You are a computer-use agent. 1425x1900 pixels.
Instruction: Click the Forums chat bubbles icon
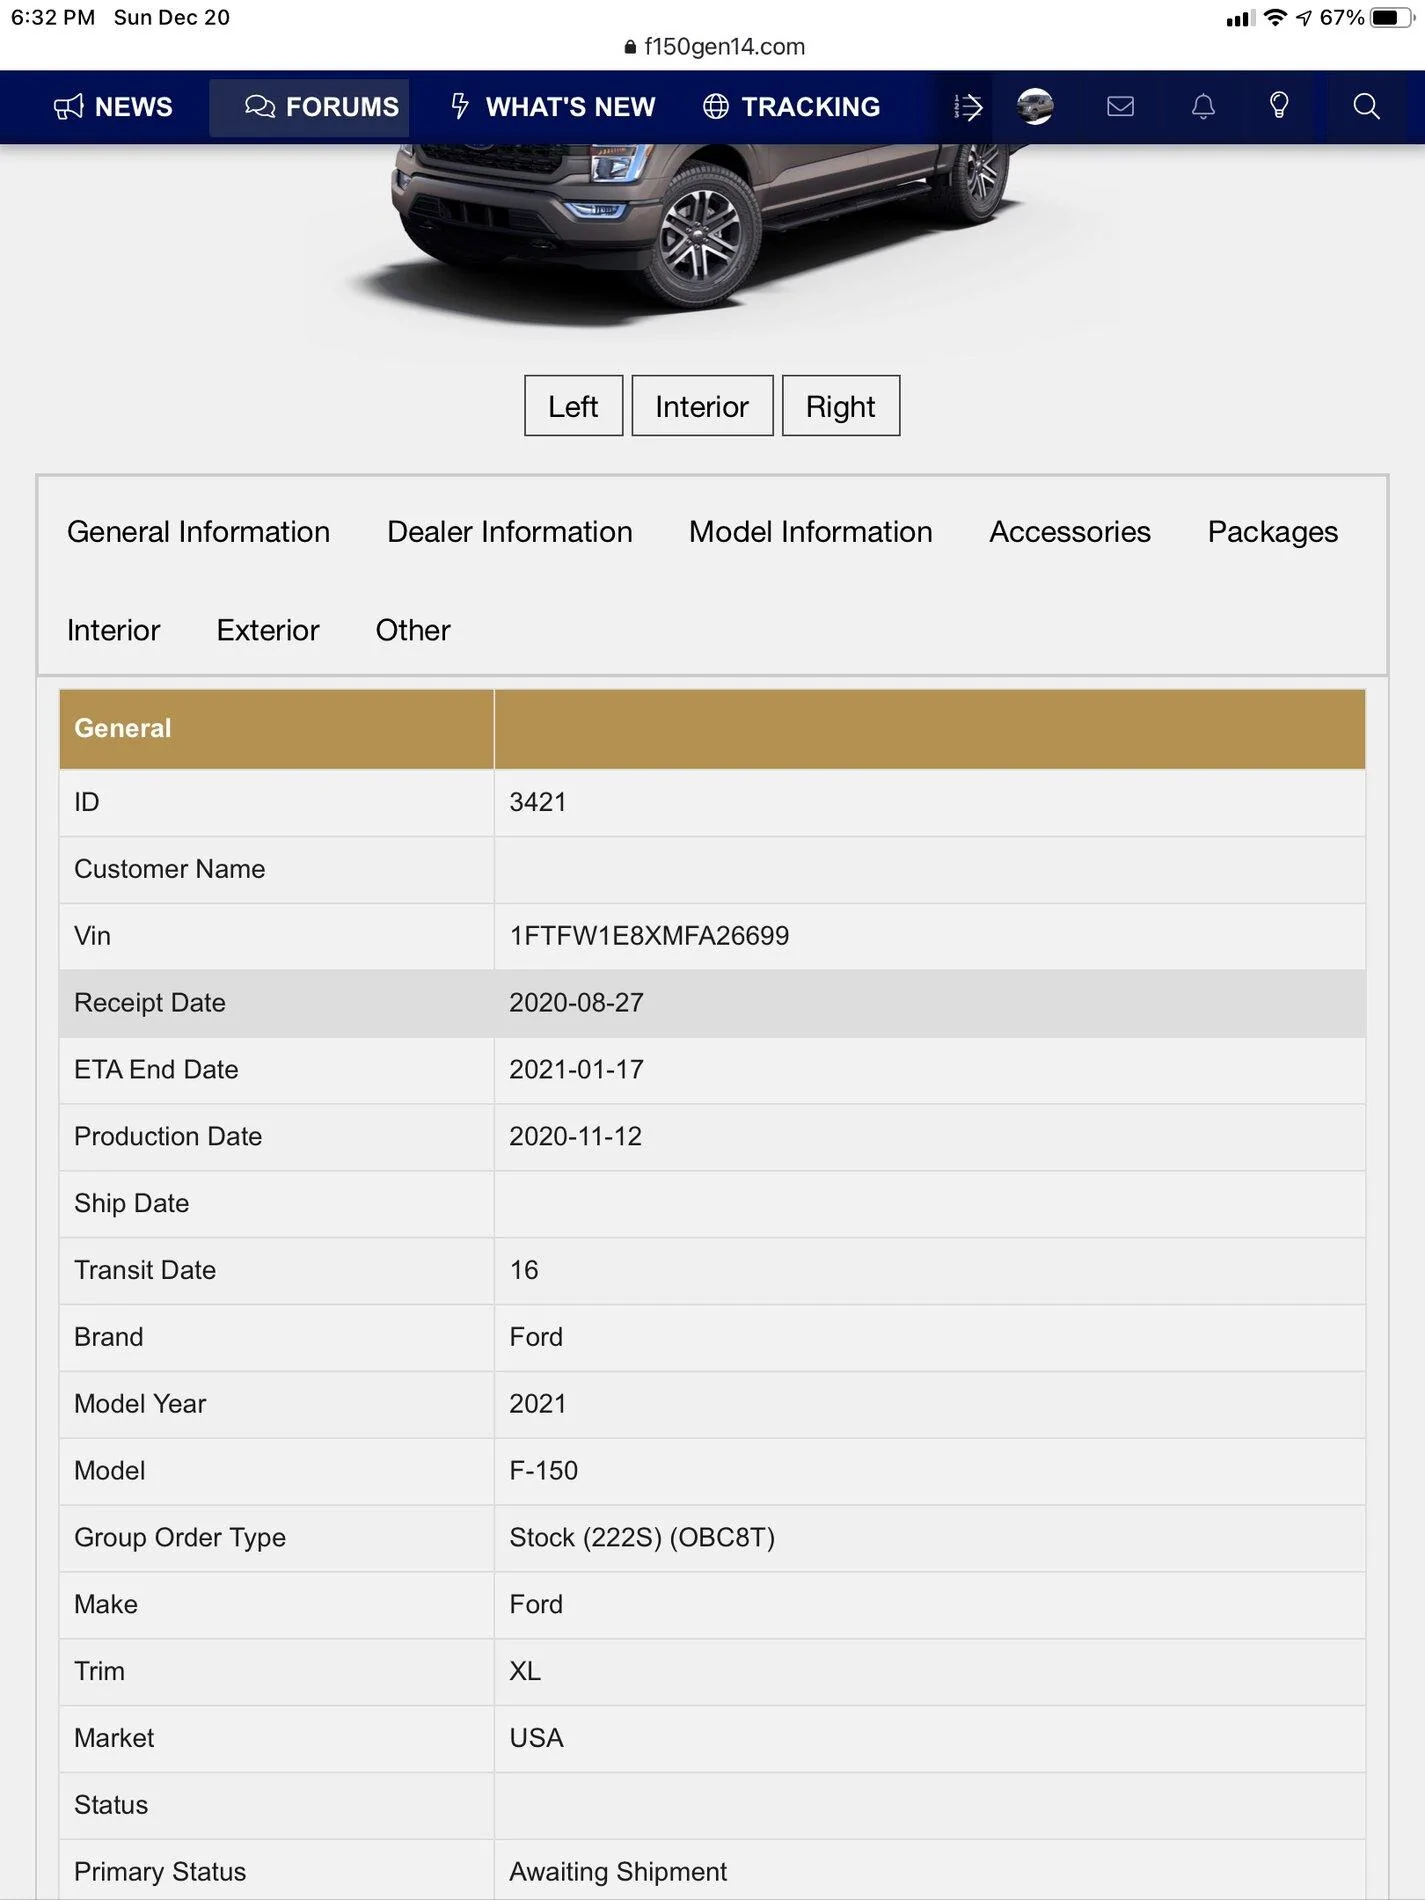260,107
